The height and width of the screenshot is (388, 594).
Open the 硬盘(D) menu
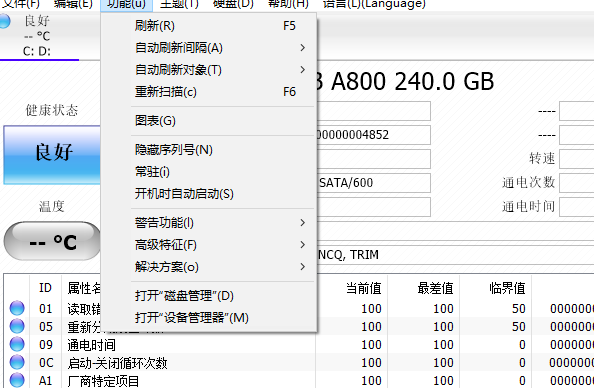(x=233, y=4)
